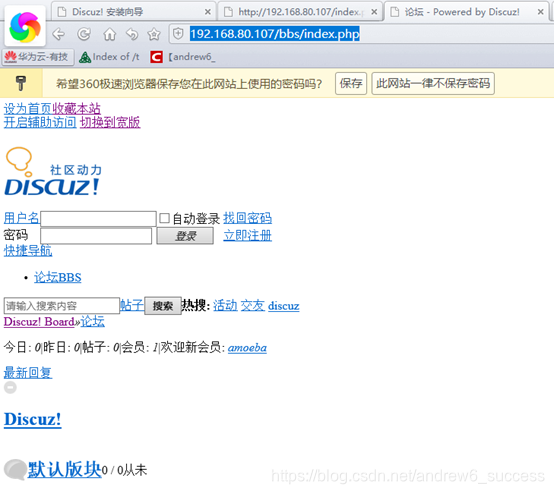Click the chat bubble icon beside 默认版块
Screen dimensions: 554x494
pyautogui.click(x=15, y=469)
